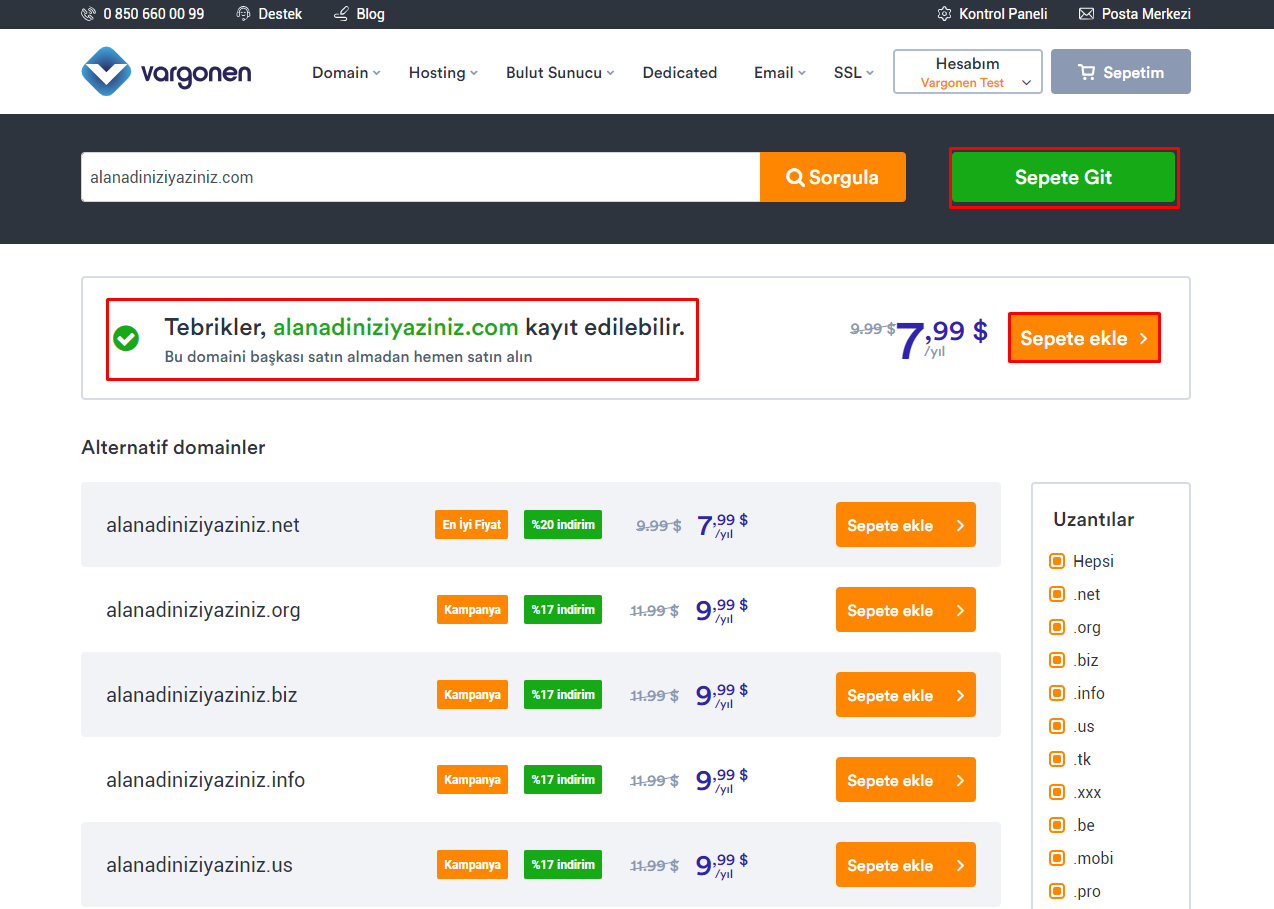Click the Destek headset icon

tap(243, 14)
